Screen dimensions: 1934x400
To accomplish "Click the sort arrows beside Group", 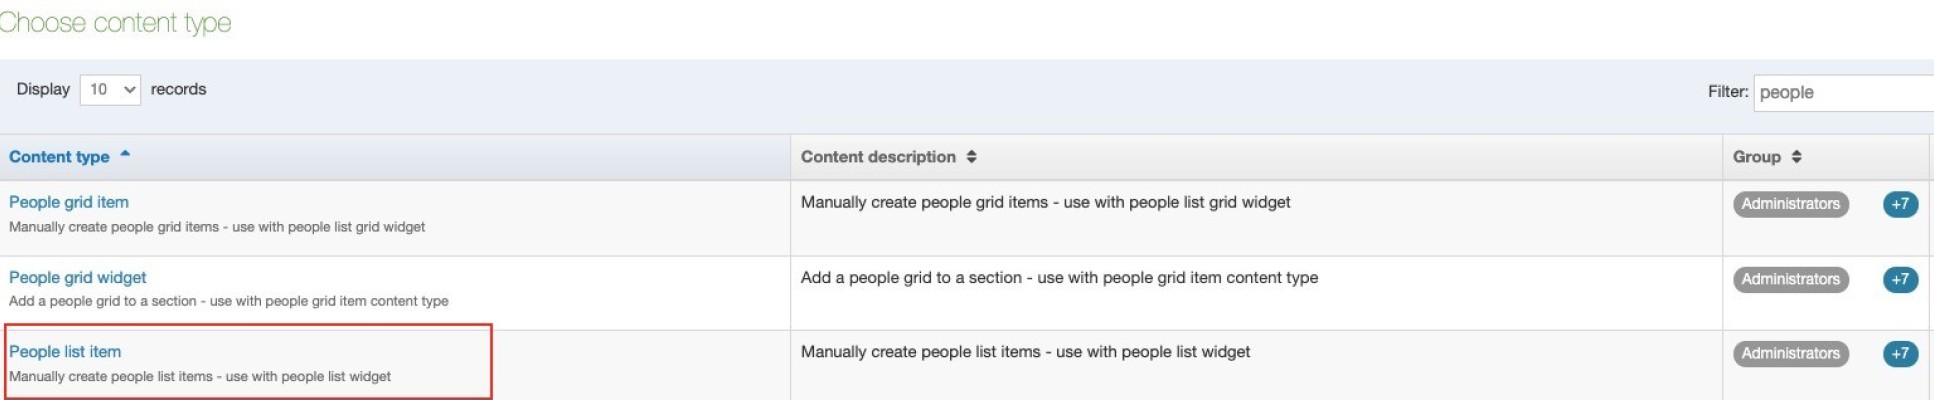I will [x=1796, y=157].
